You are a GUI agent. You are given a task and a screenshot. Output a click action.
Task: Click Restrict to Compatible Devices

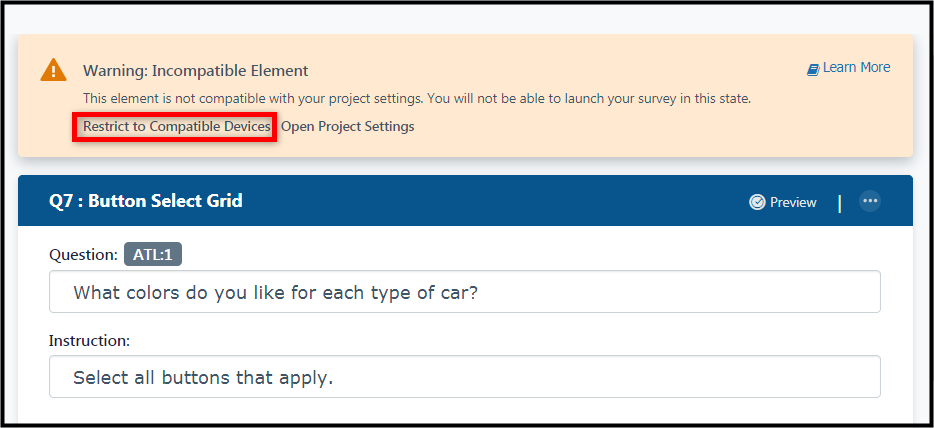point(176,126)
